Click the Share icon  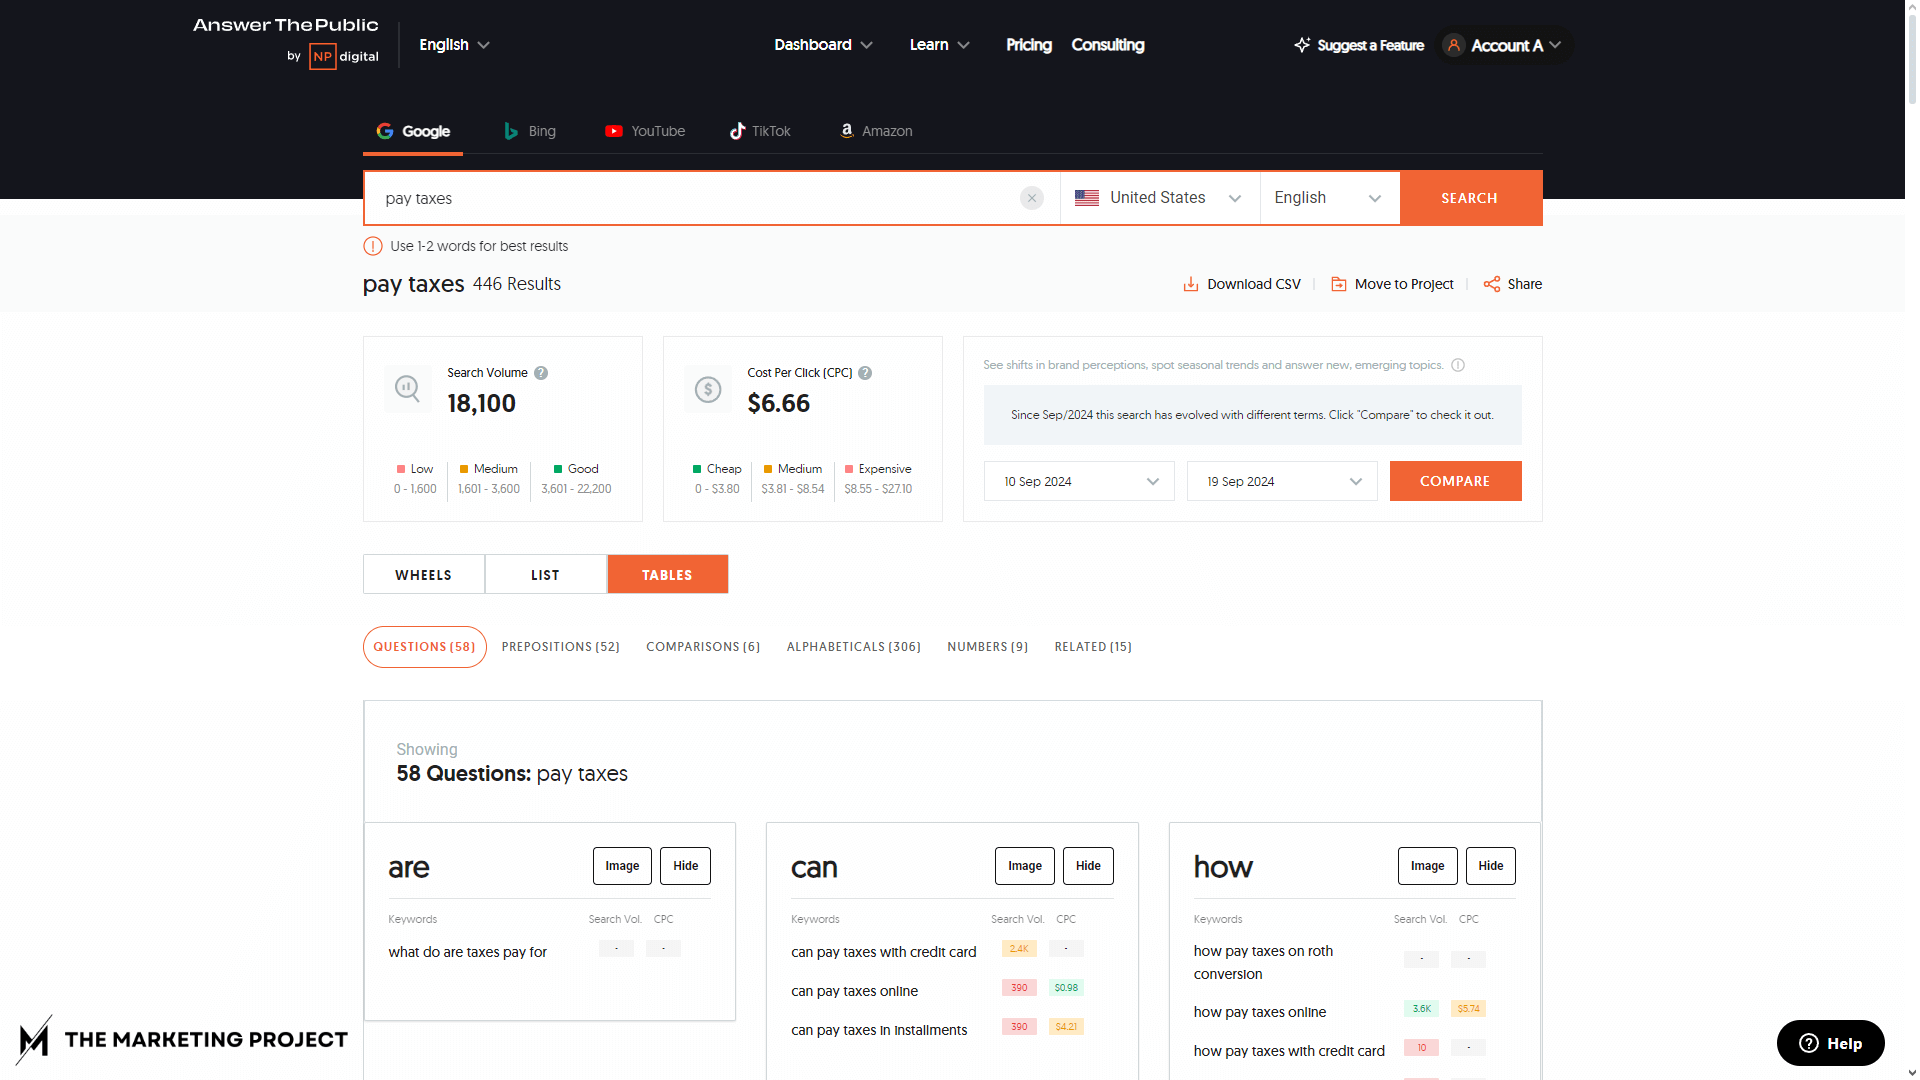point(1493,282)
